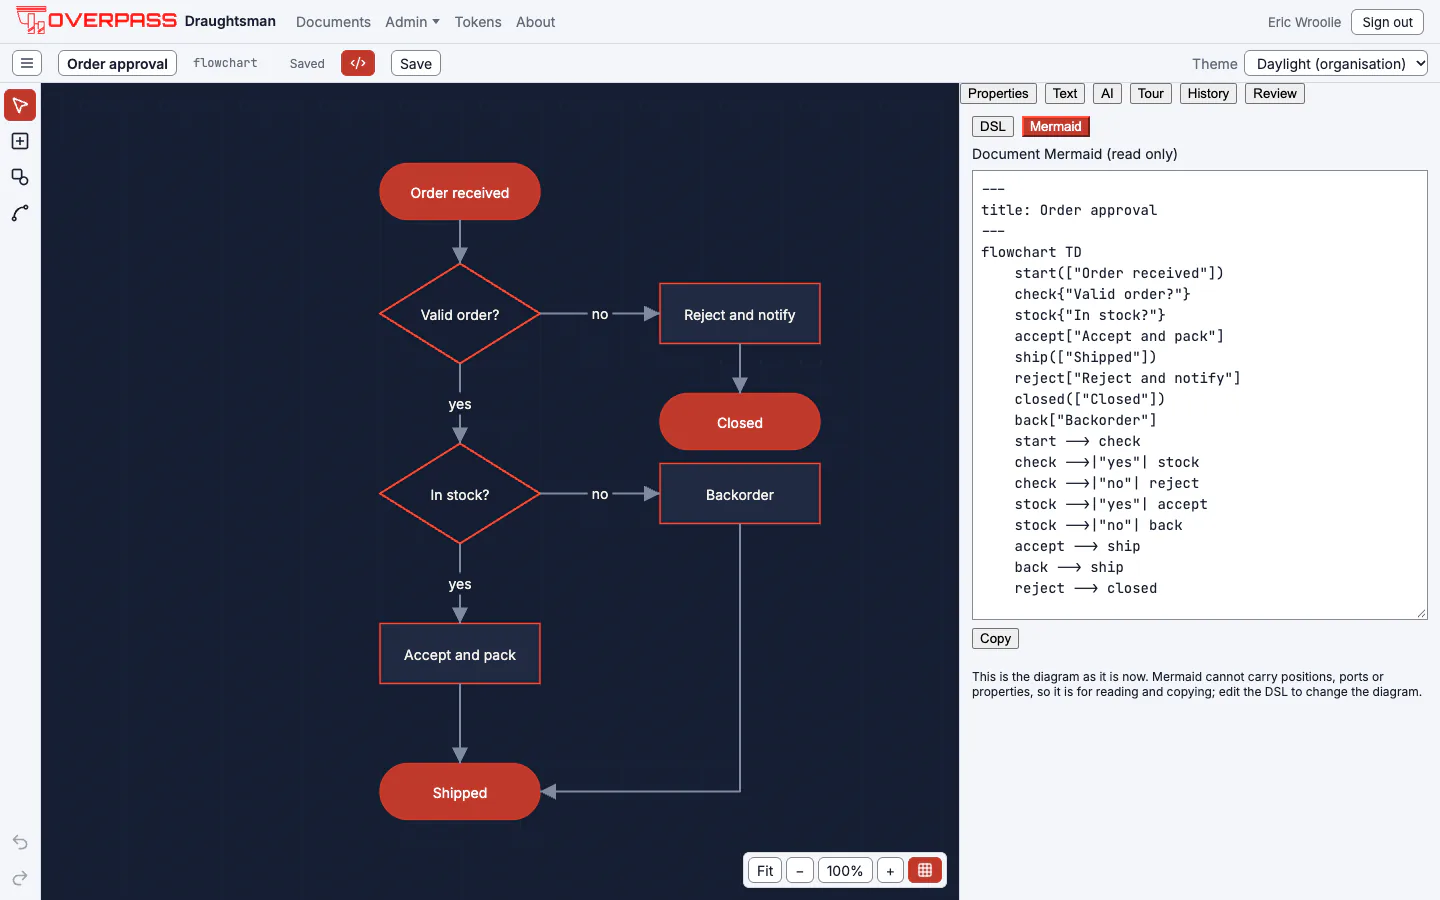Click the undo arrow icon
Screen dimensions: 1440x900
coord(20,842)
